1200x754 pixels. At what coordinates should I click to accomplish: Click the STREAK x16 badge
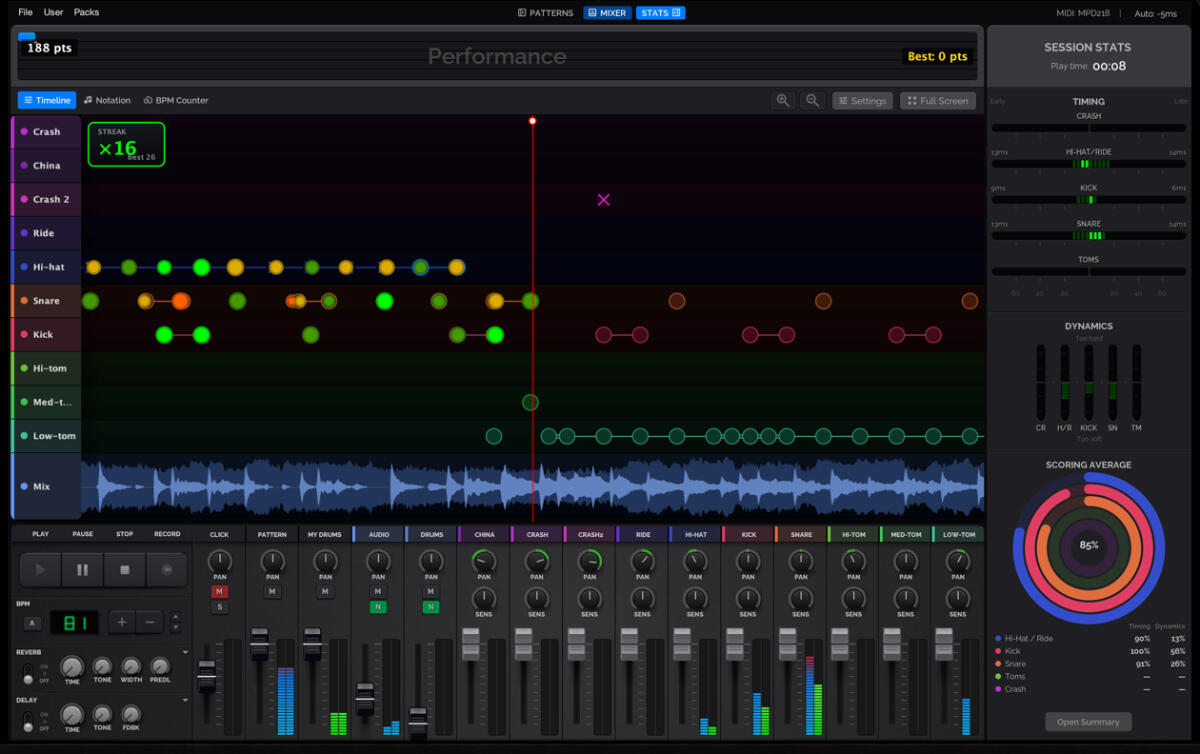pos(126,144)
